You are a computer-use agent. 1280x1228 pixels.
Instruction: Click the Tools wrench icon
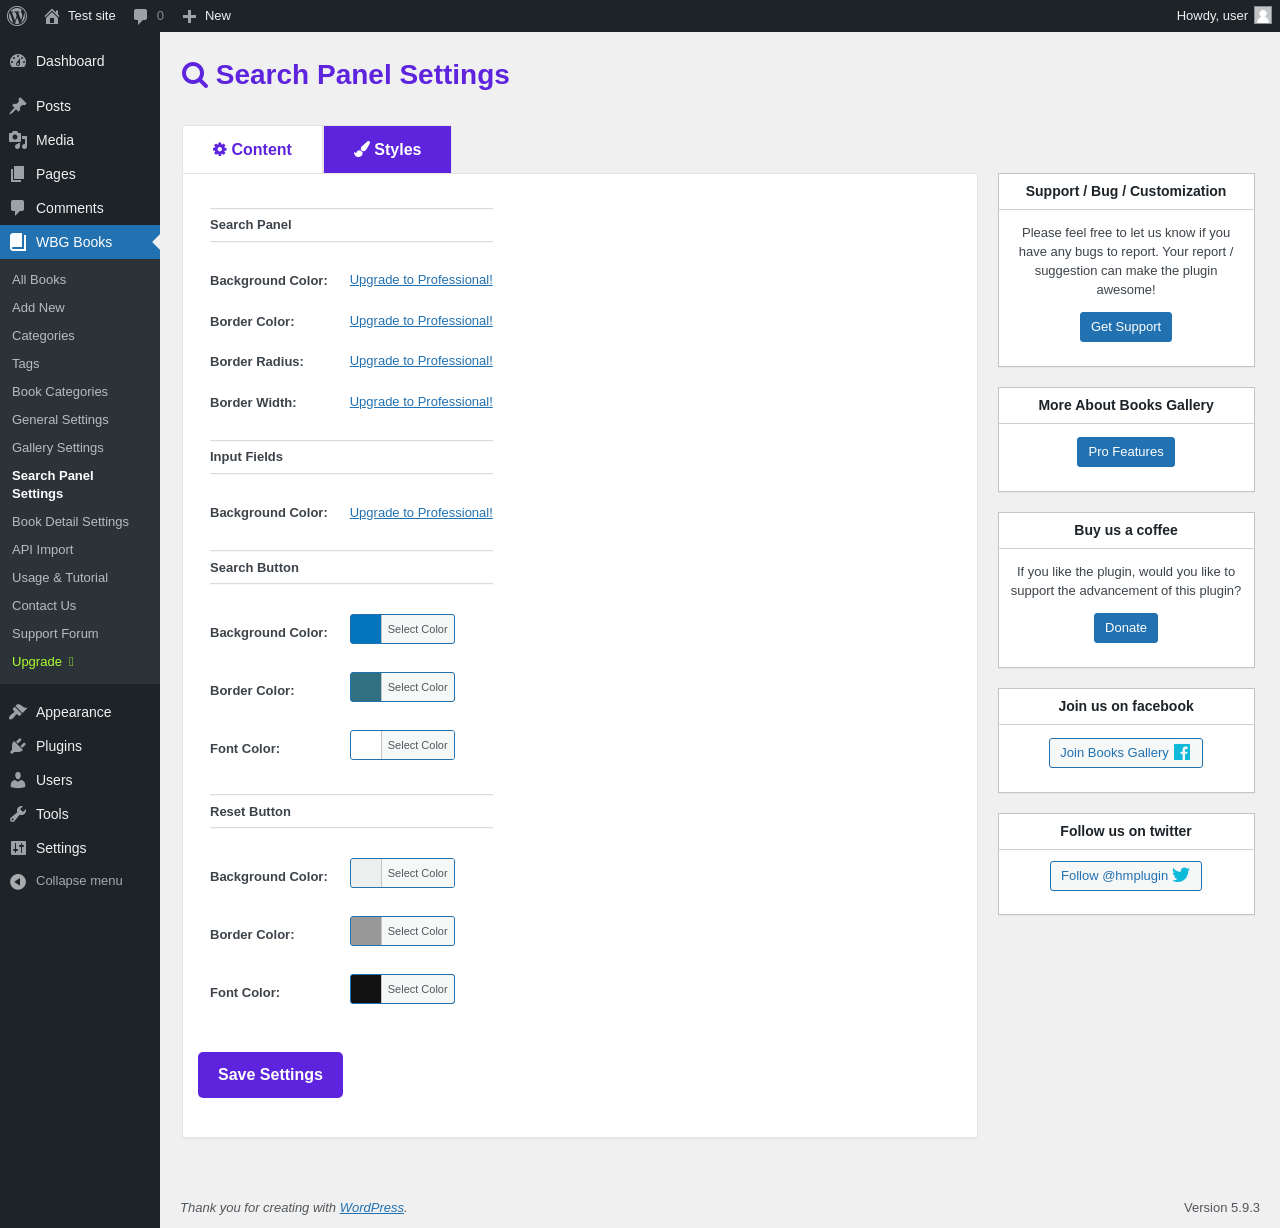[x=18, y=814]
